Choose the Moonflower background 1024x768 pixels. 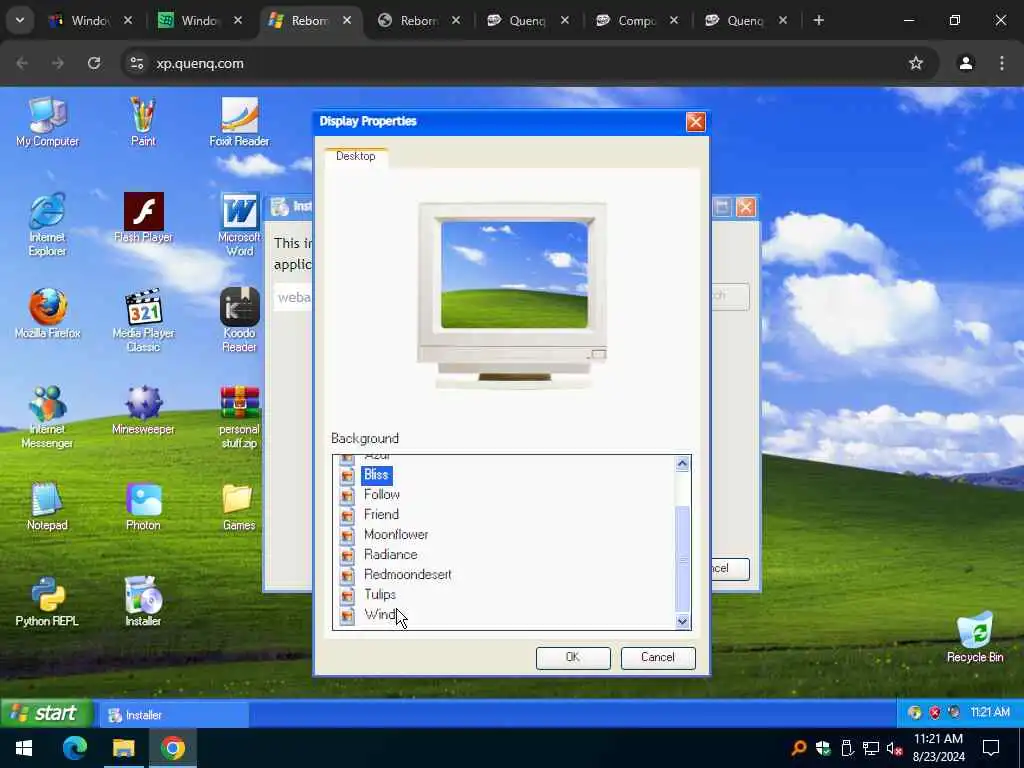pyautogui.click(x=396, y=534)
